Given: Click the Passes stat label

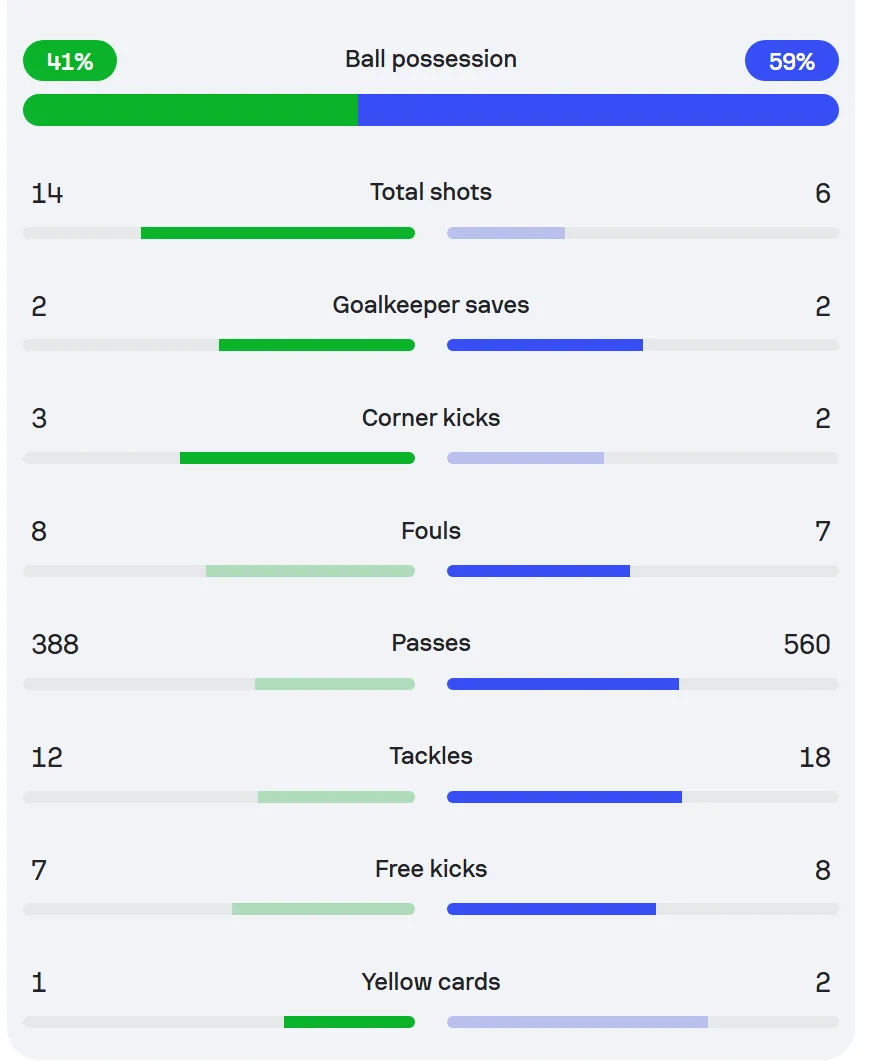Looking at the screenshot, I should [431, 644].
